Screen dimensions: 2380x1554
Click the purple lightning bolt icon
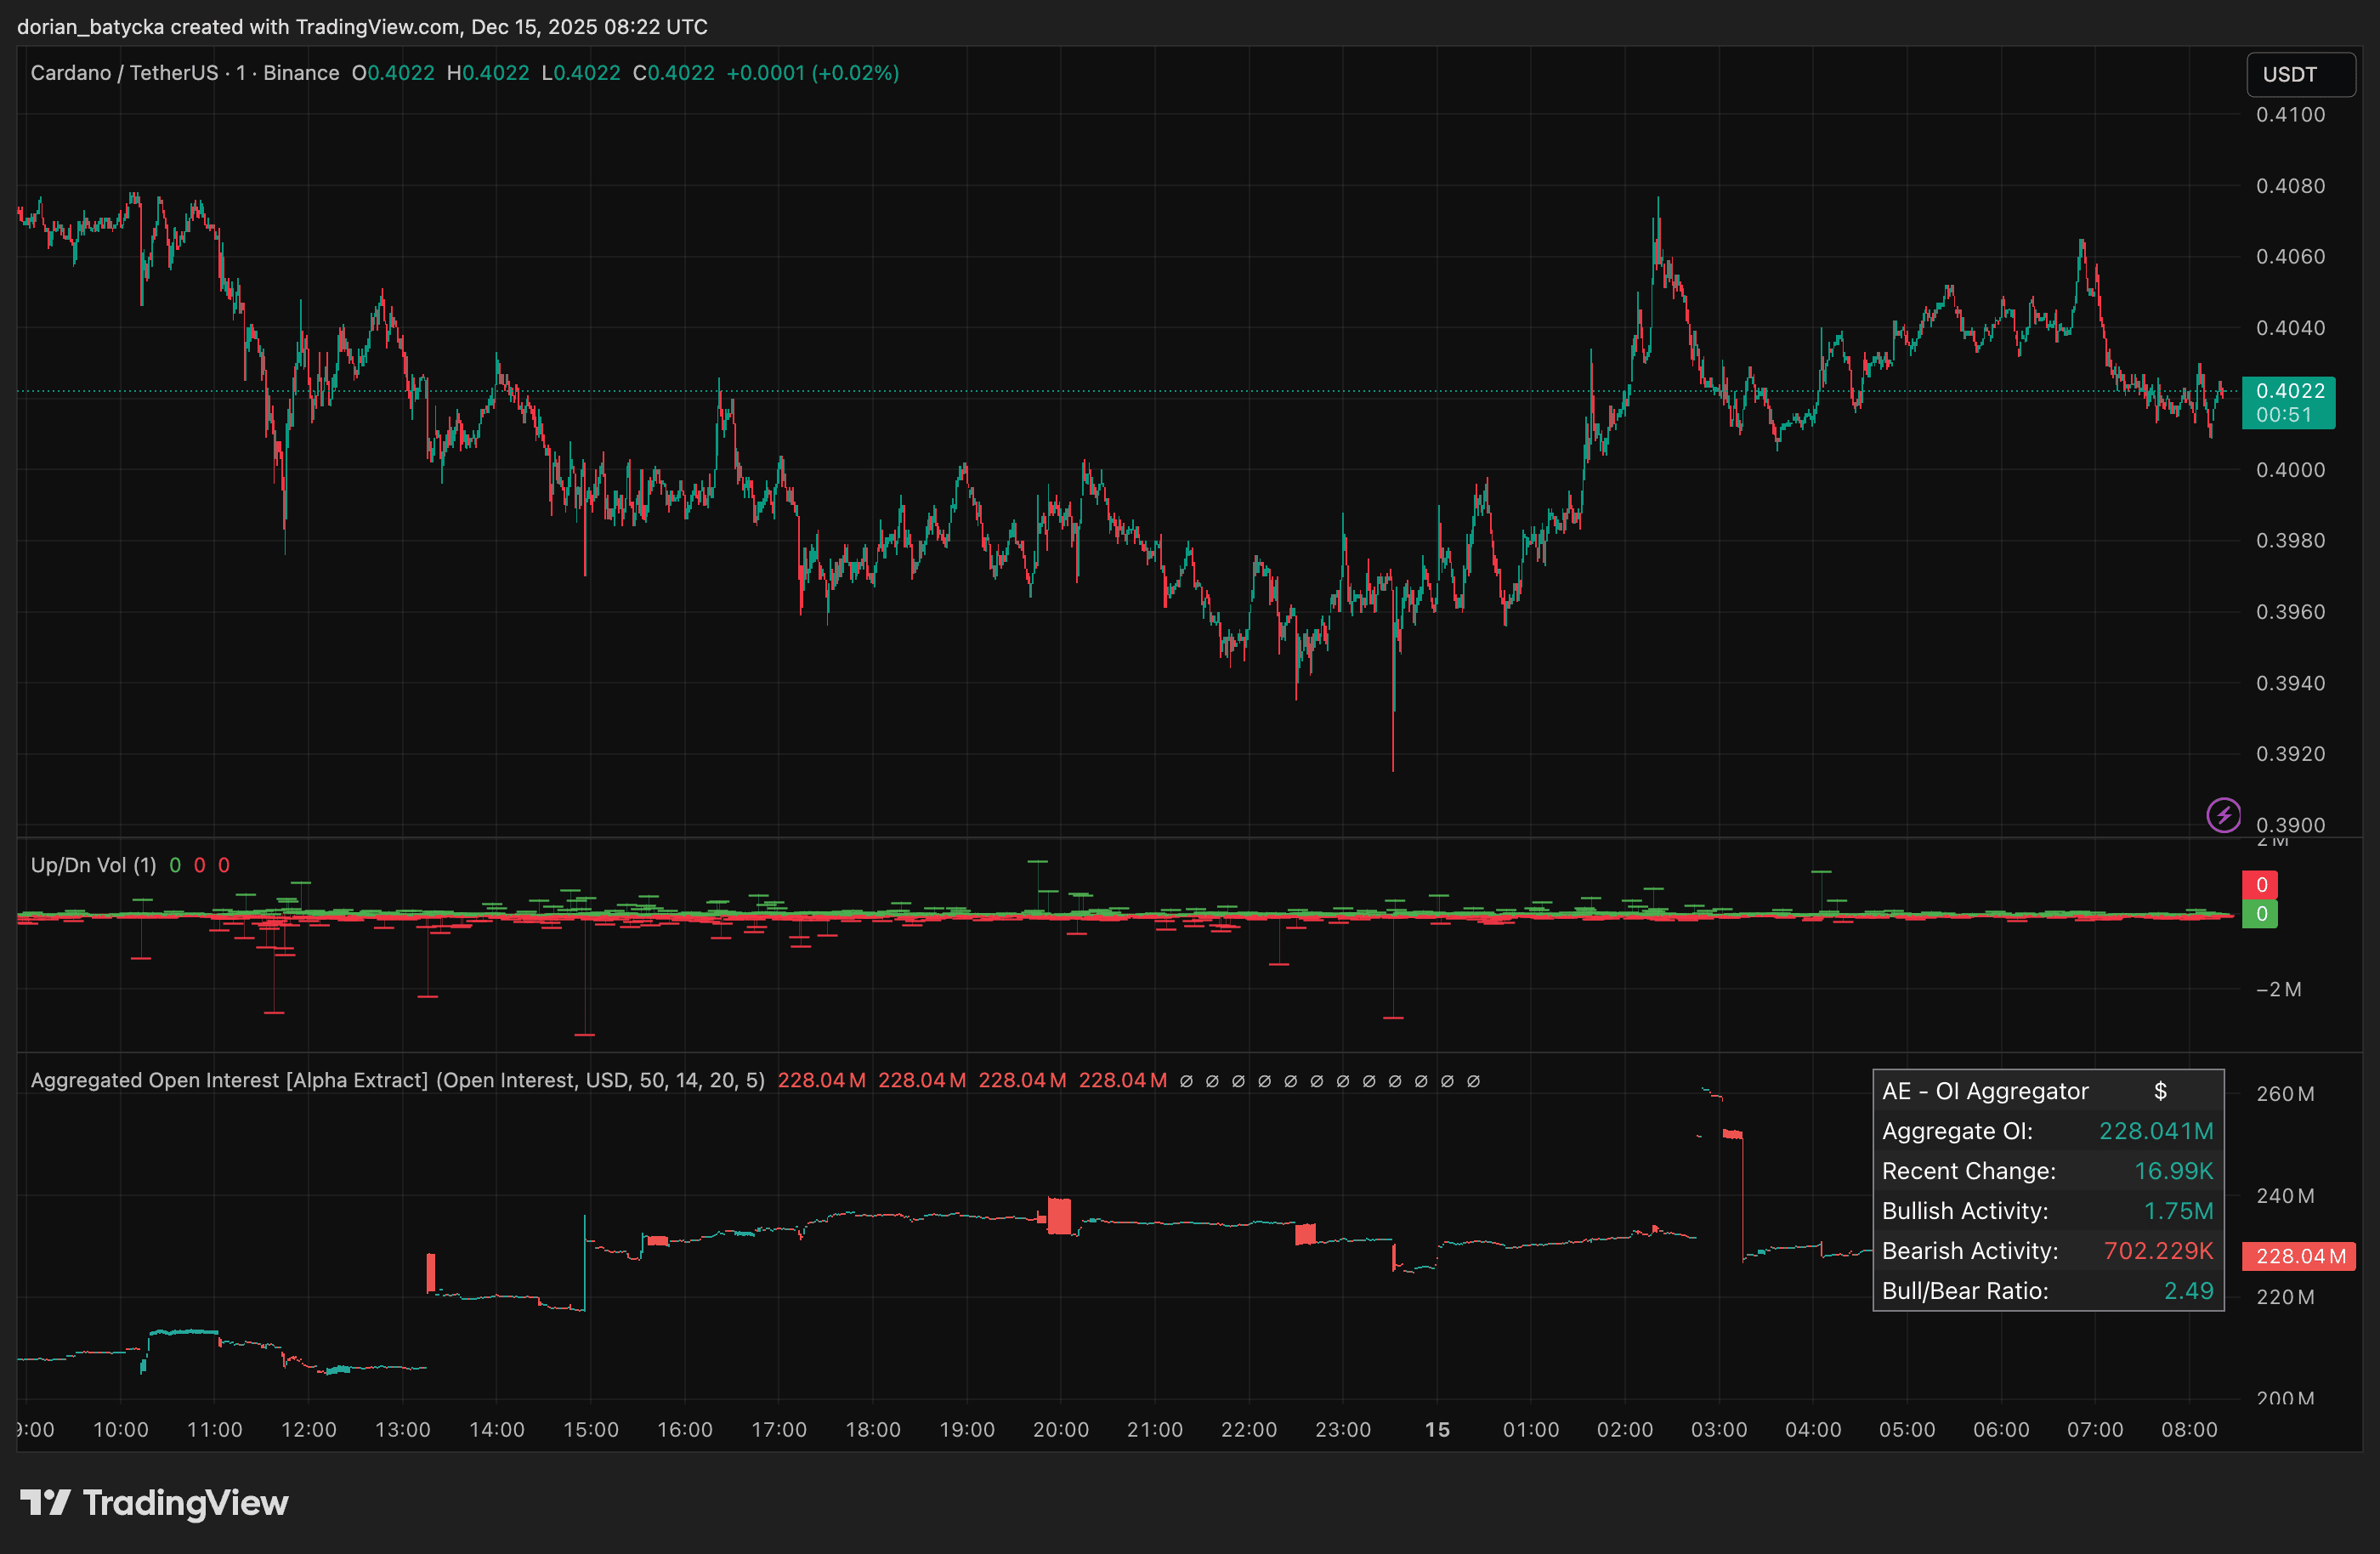tap(2223, 815)
